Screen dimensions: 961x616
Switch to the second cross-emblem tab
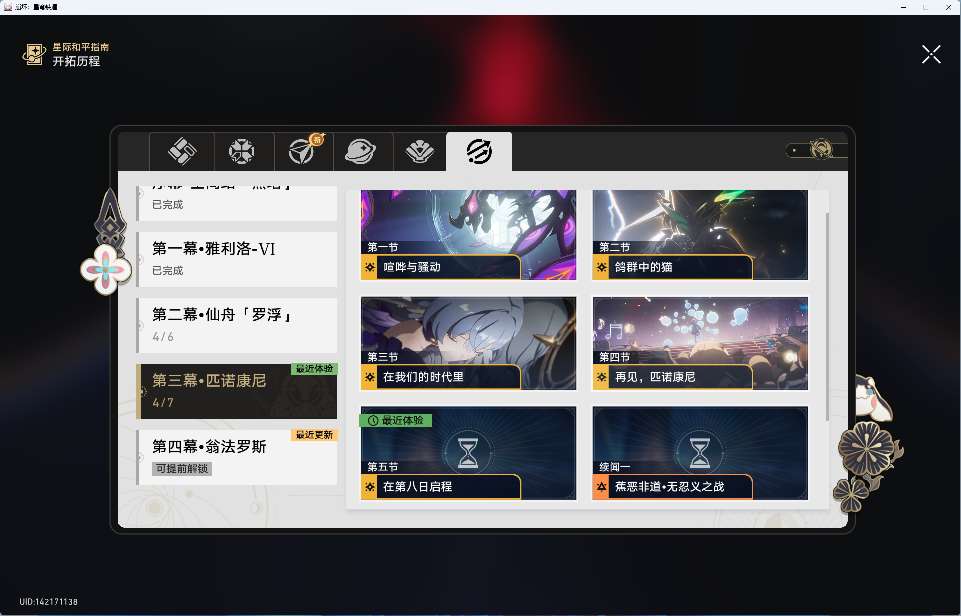point(241,151)
